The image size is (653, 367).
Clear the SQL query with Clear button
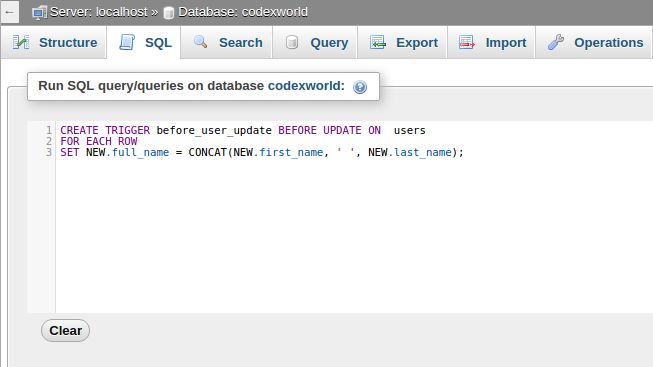65,330
